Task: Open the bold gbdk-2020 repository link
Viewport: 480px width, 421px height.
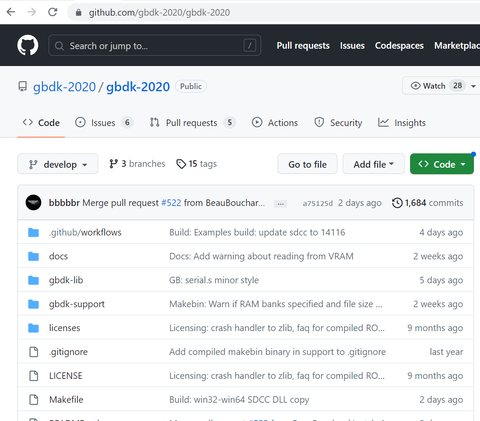Action: pos(138,87)
